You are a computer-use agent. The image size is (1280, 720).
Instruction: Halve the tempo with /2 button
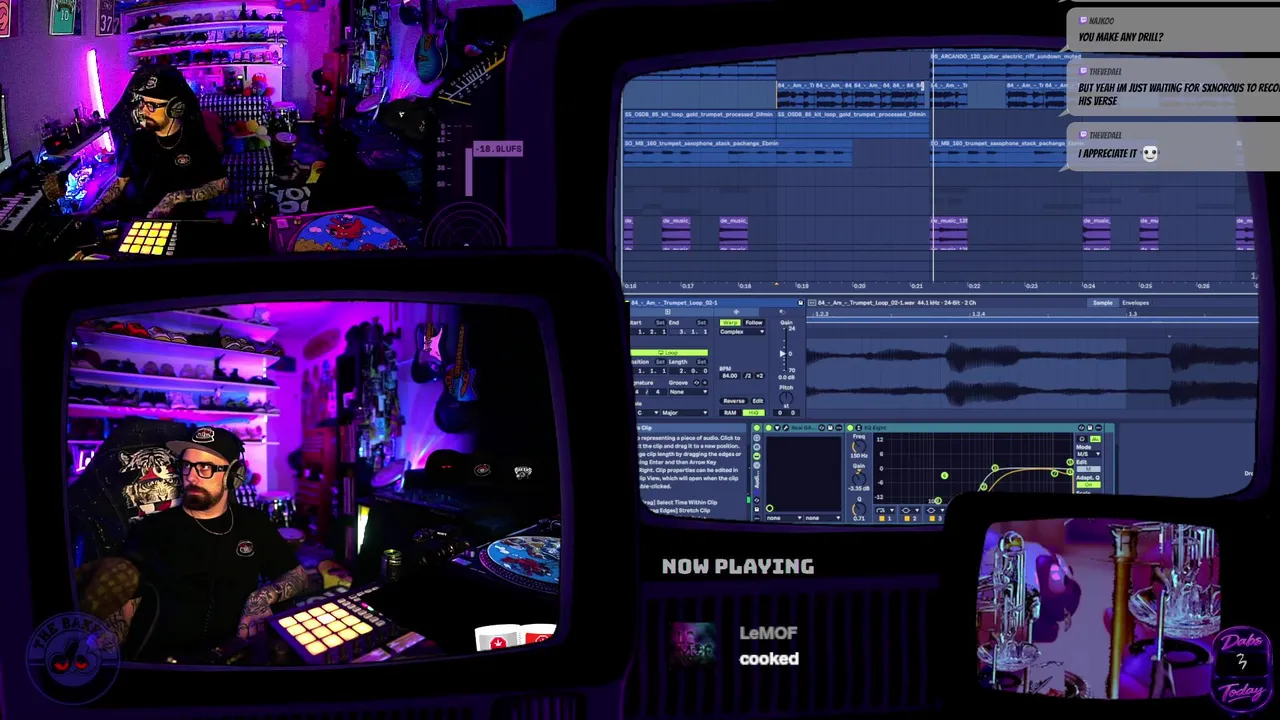point(748,376)
